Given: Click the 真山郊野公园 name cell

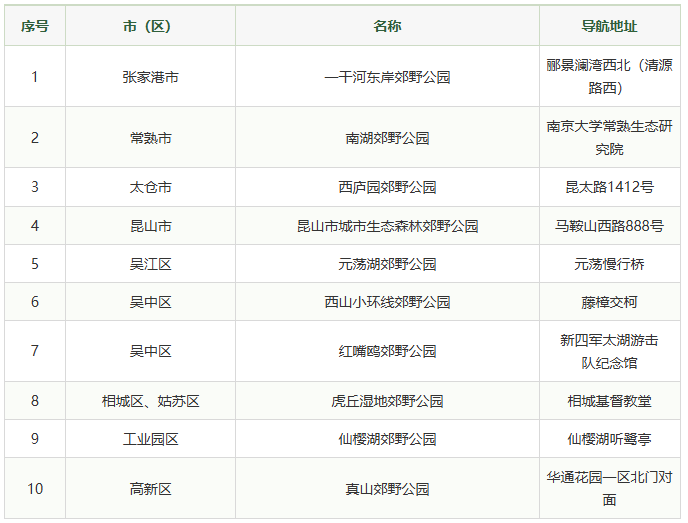Looking at the screenshot, I should click(x=387, y=488).
